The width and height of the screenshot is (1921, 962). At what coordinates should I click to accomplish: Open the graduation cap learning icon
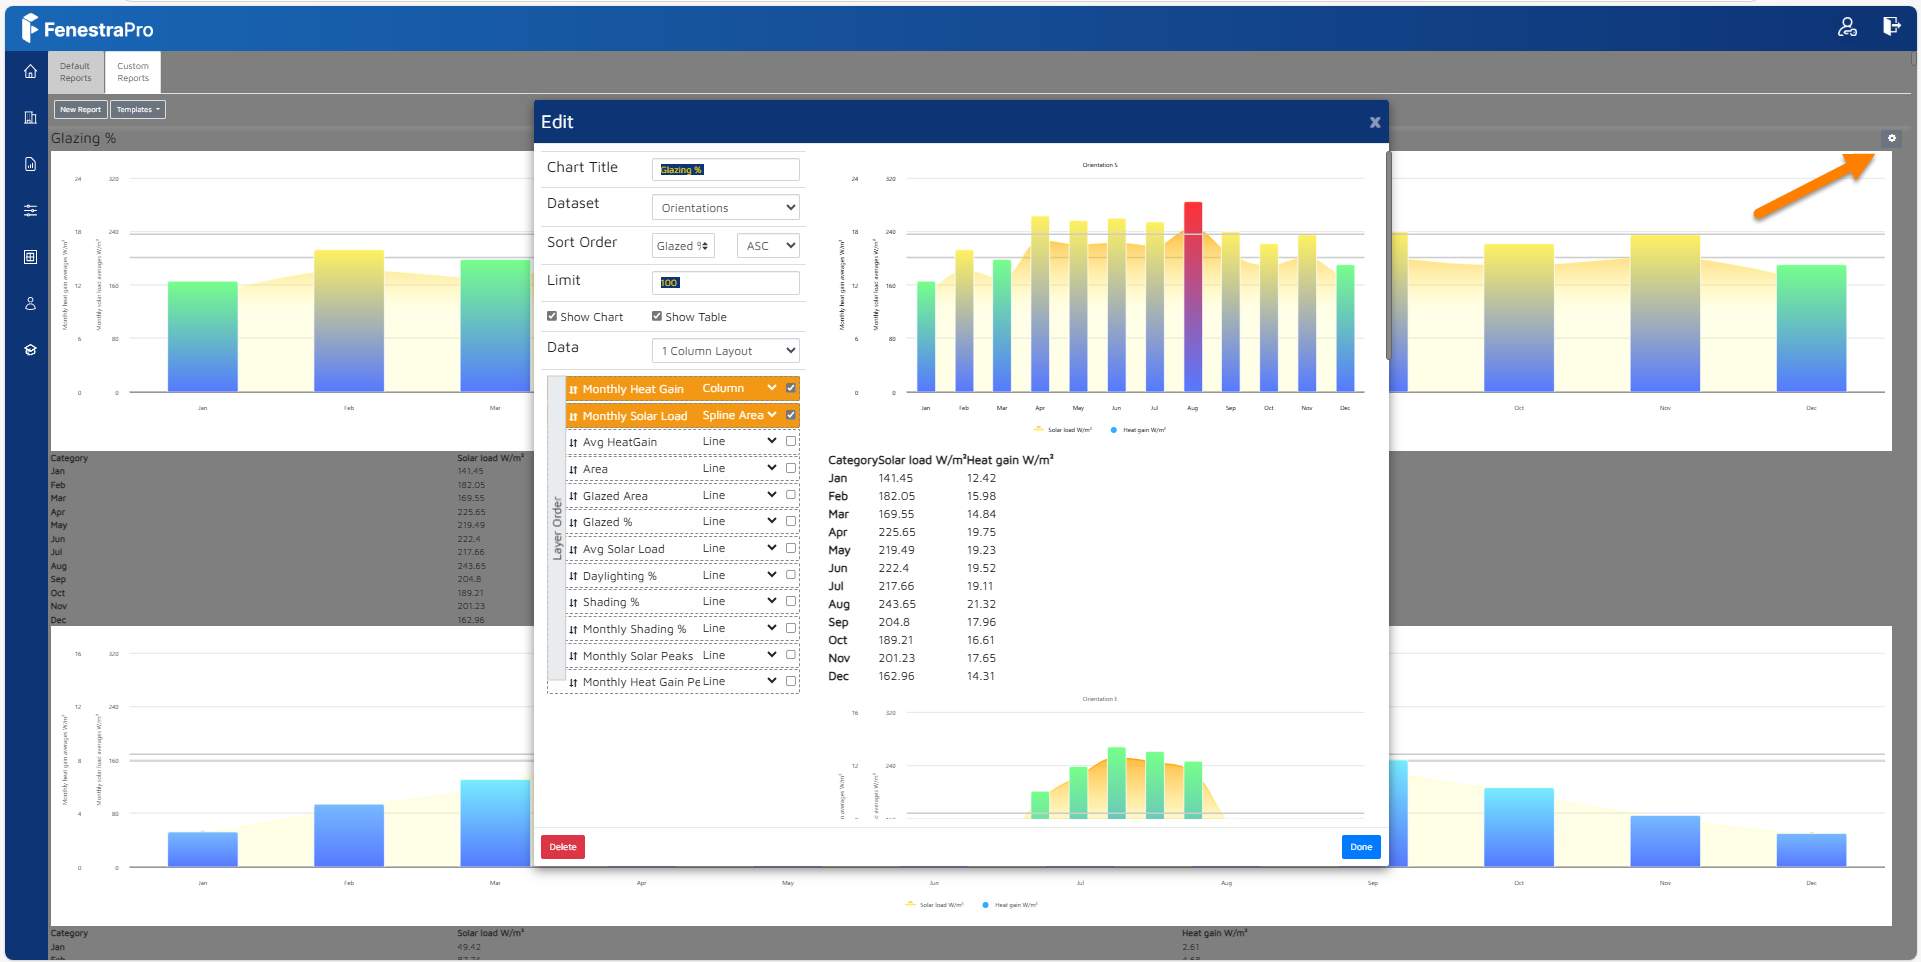pyautogui.click(x=30, y=350)
